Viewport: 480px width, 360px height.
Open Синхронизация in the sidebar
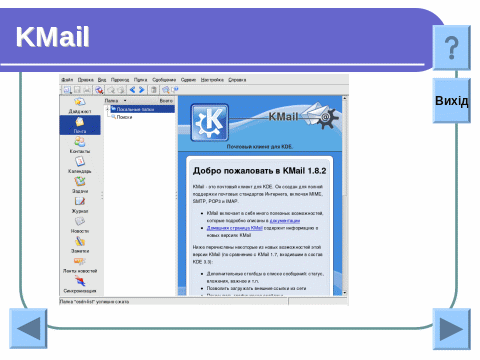[80, 285]
